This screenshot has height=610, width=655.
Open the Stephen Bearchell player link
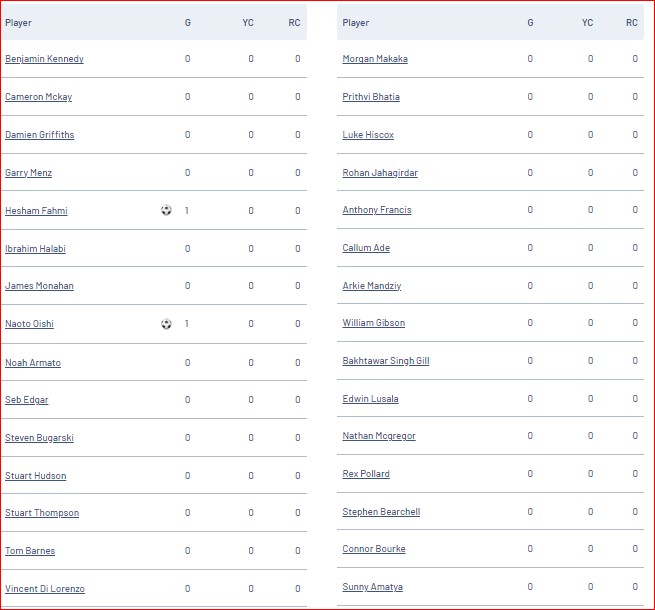[x=381, y=512]
